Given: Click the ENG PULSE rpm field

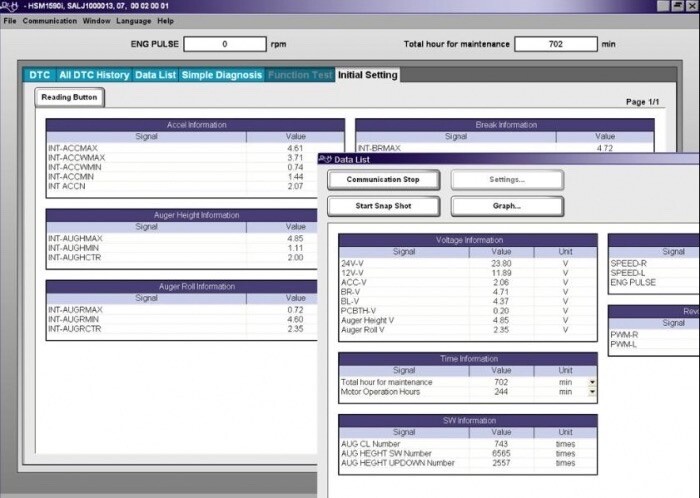Looking at the screenshot, I should coord(225,44).
